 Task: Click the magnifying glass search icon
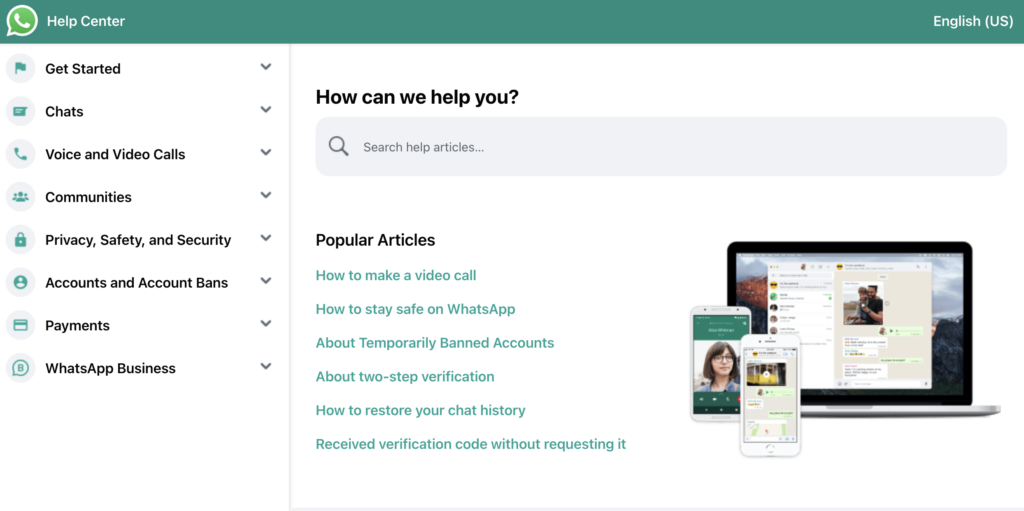pos(338,146)
